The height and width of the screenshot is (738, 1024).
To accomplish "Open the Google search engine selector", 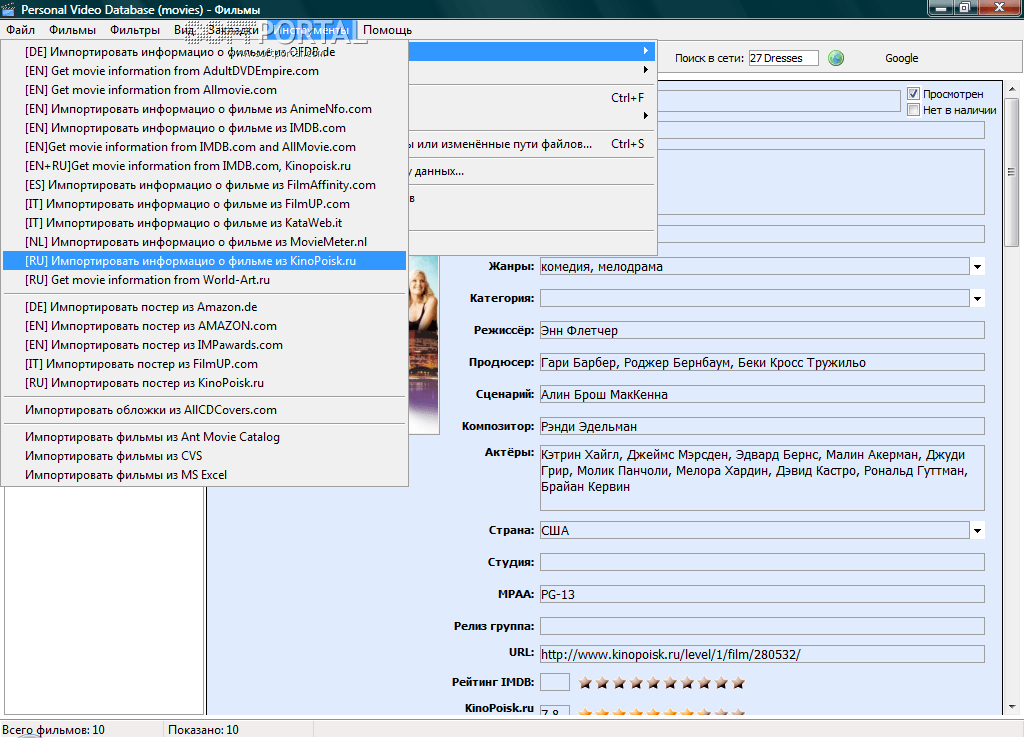I will tap(901, 58).
